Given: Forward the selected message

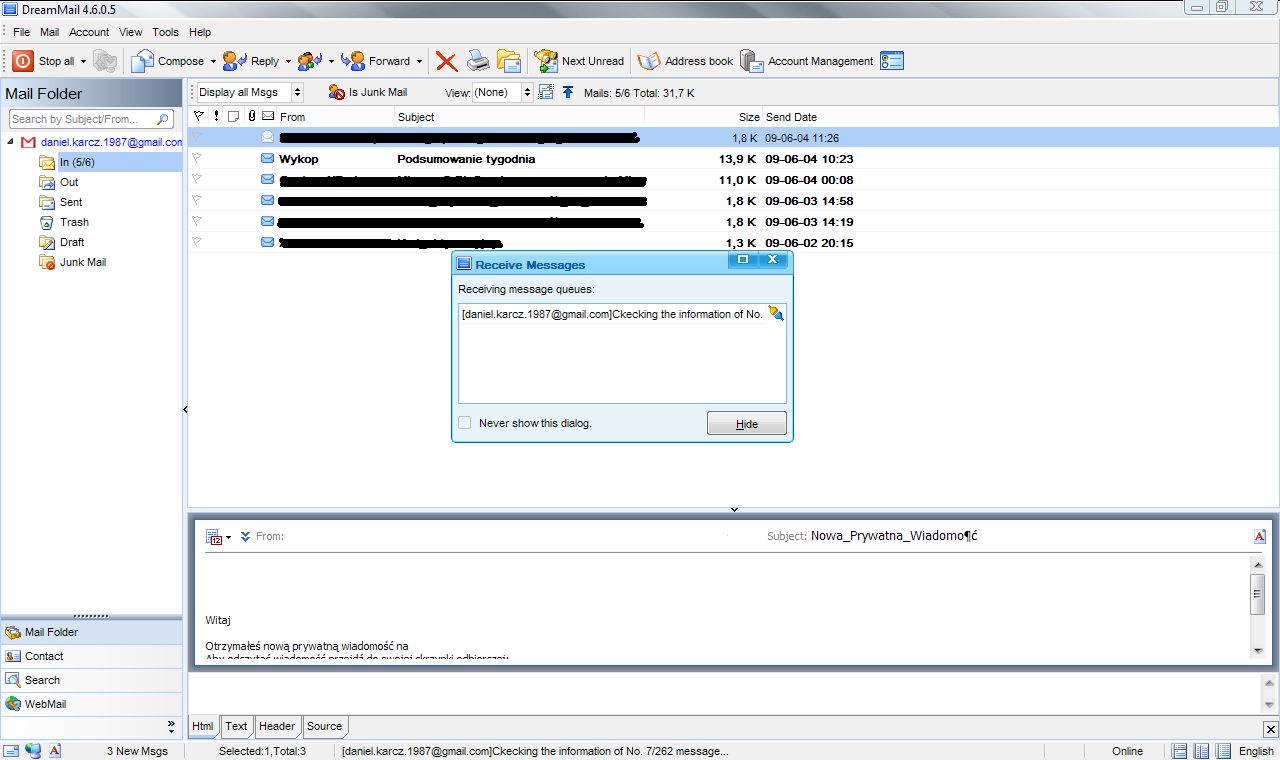Looking at the screenshot, I should click(x=376, y=61).
